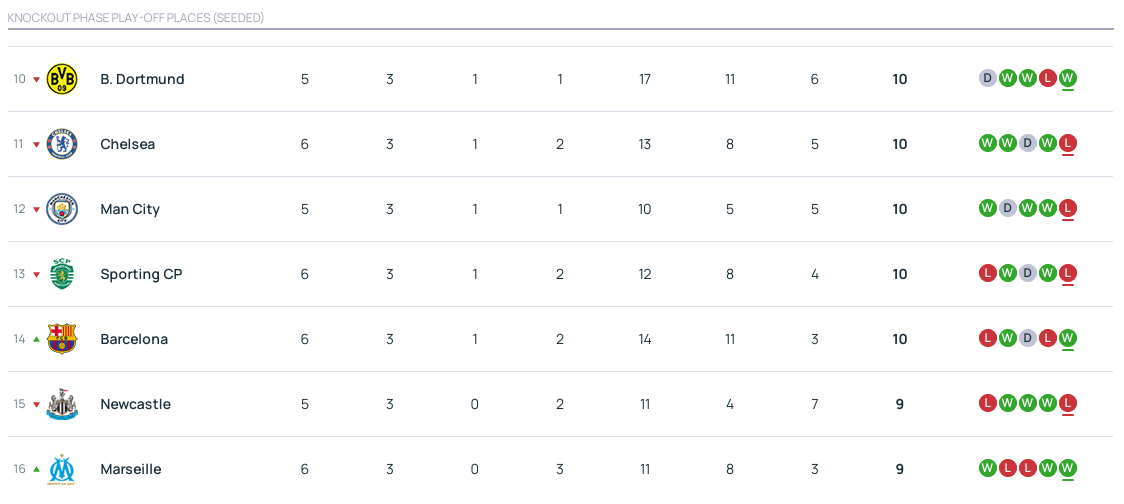This screenshot has height=504, width=1124.
Task: Click the Knockout Phase Play-off Places heading
Action: coord(136,18)
